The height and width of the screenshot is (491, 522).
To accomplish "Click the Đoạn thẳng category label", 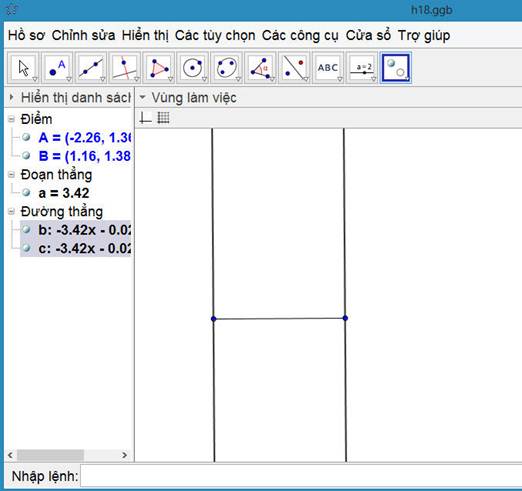I will 56,175.
